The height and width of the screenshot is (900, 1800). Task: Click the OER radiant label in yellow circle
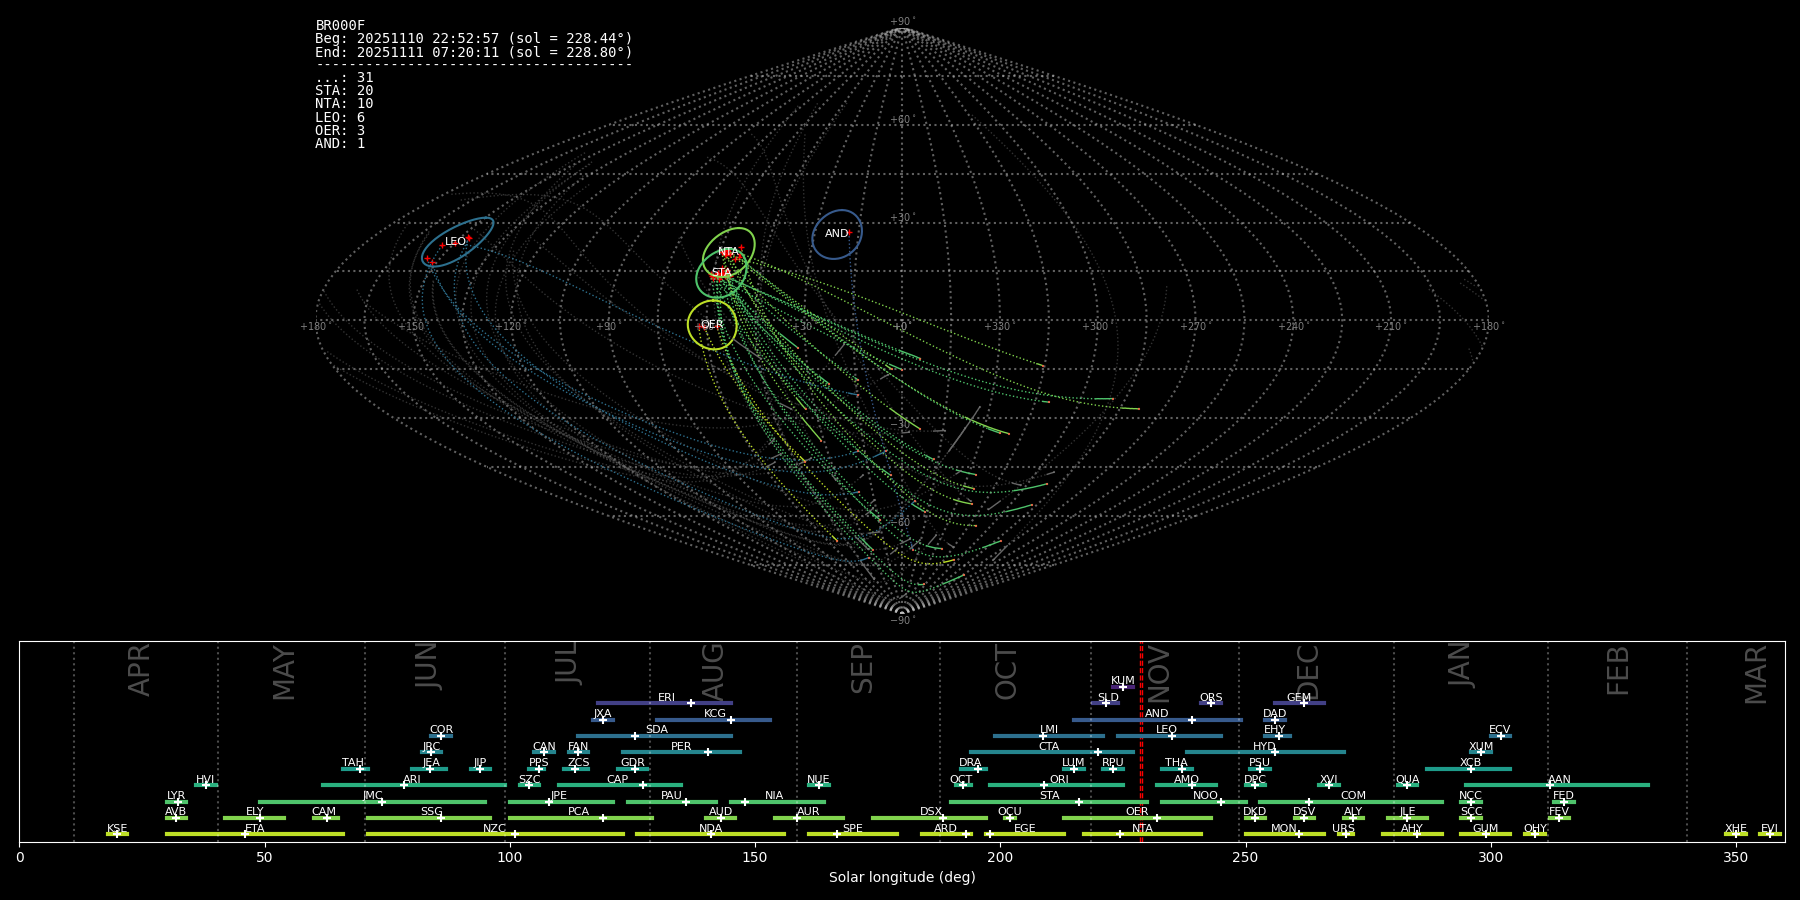click(x=712, y=325)
